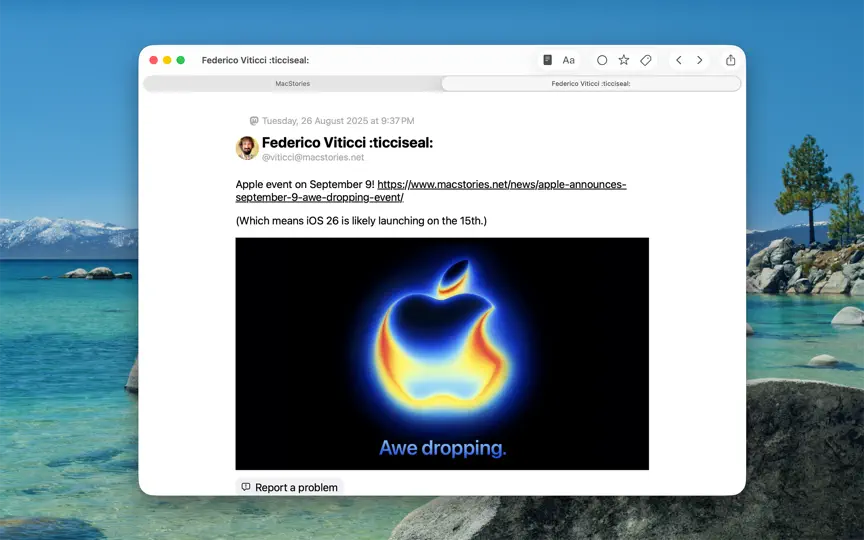This screenshot has width=864, height=540.
Task: Open the share menu icon
Action: (x=730, y=60)
